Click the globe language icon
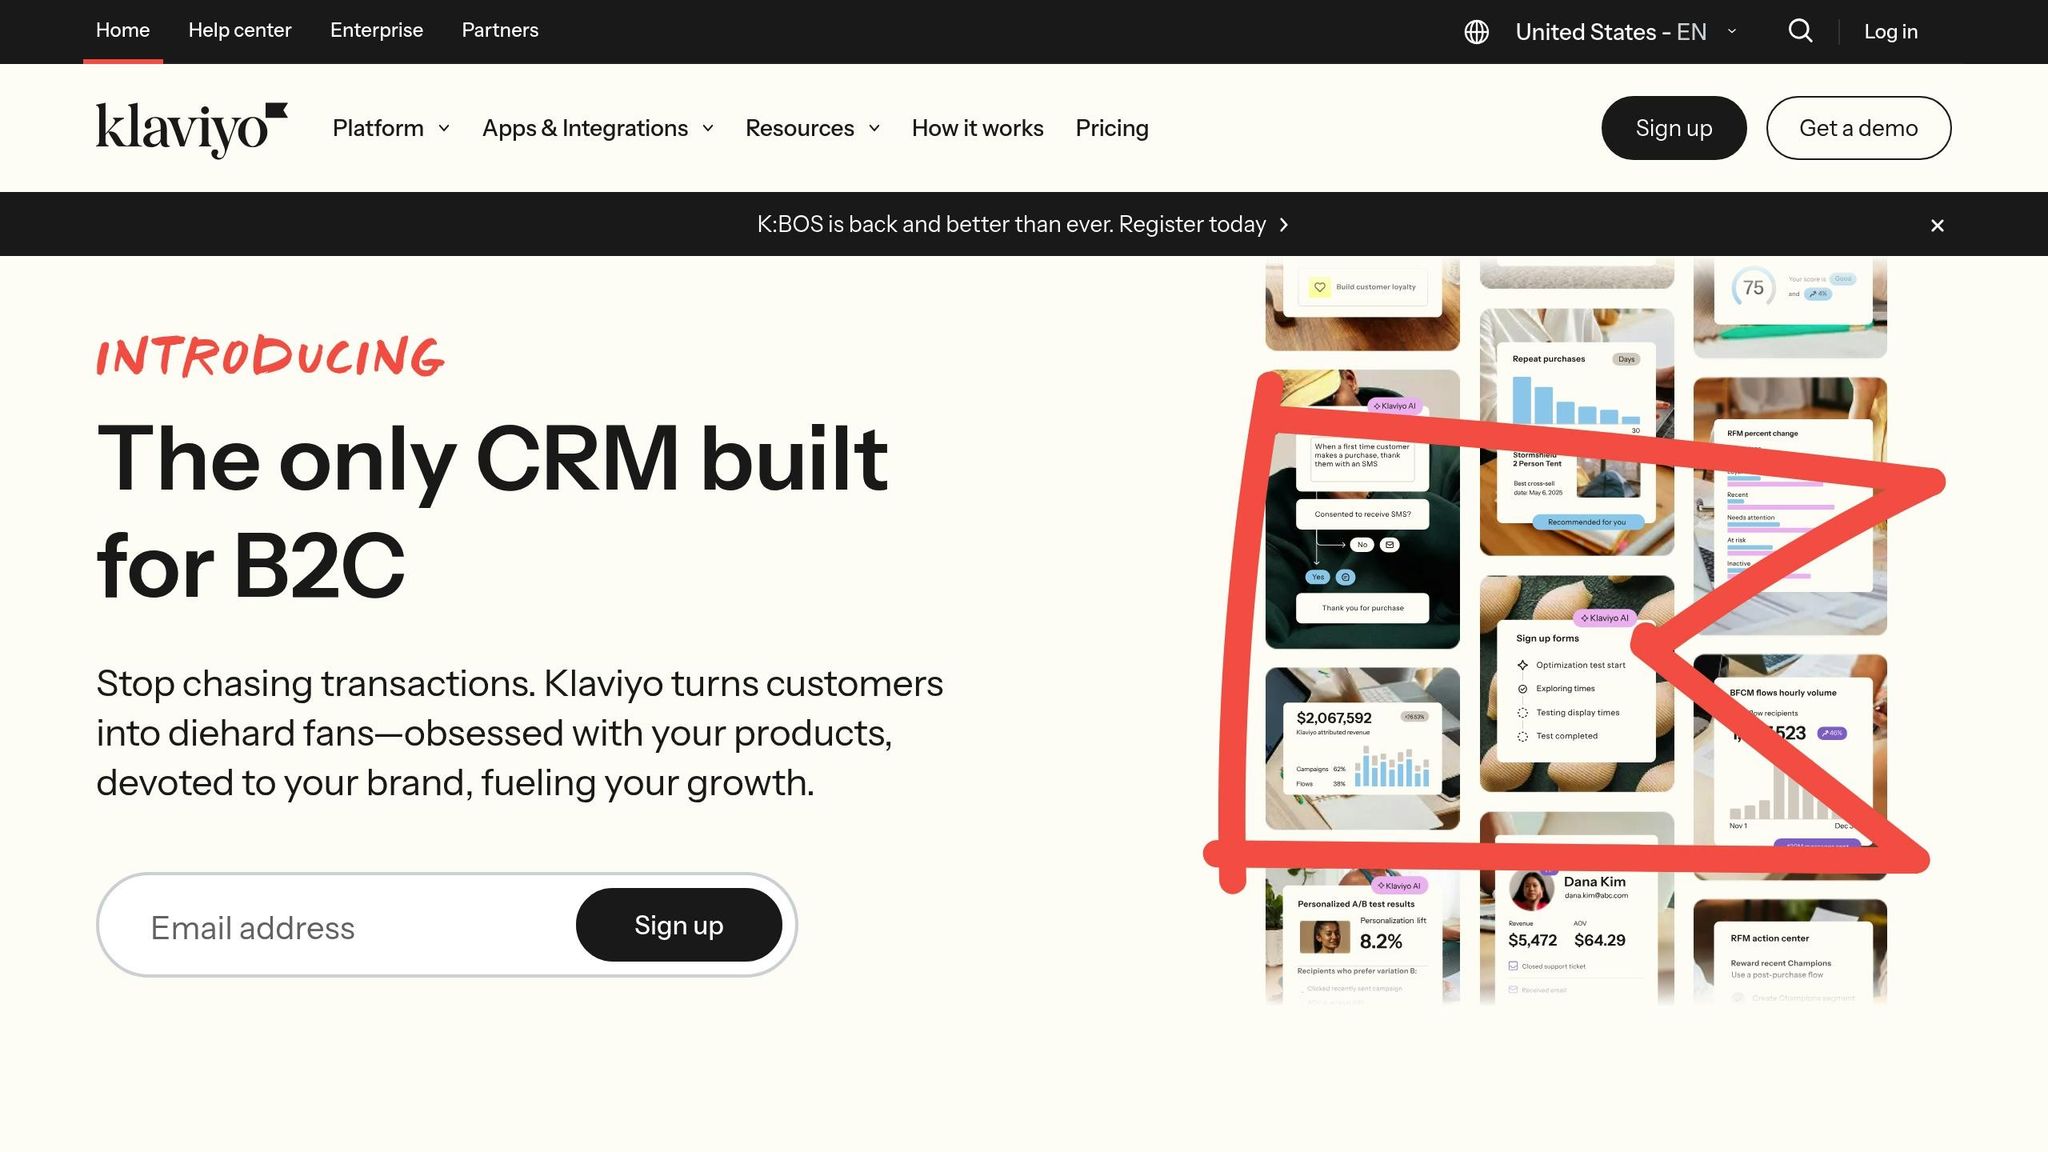2048x1152 pixels. tap(1476, 32)
